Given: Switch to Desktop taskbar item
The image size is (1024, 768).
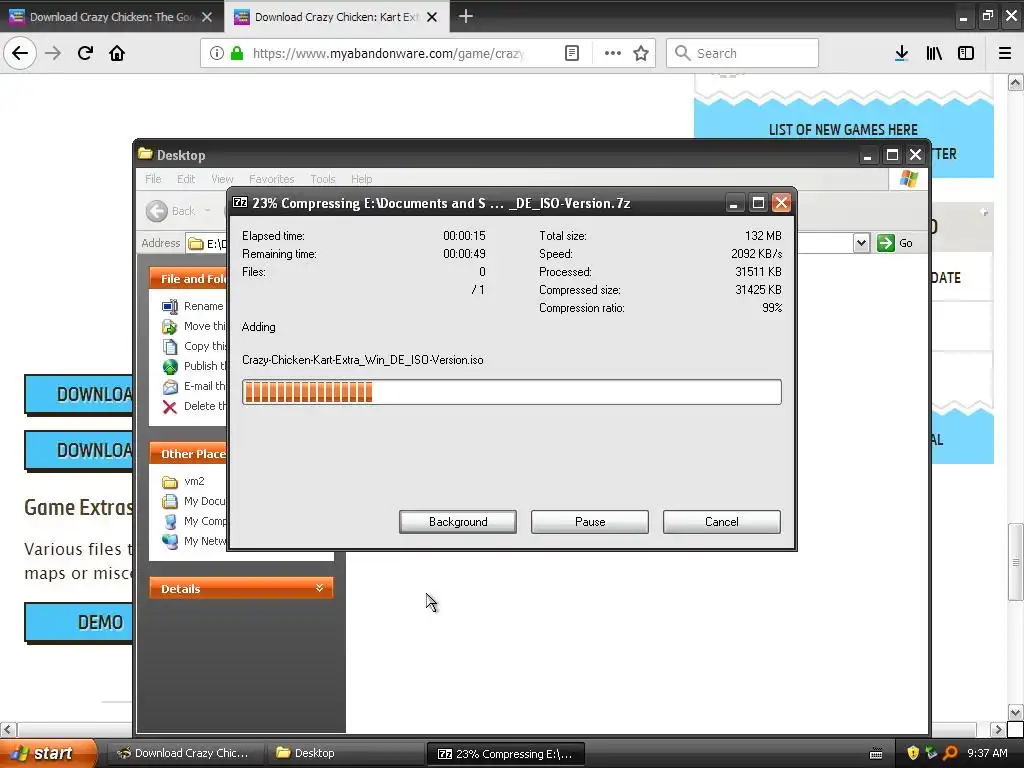Looking at the screenshot, I should [345, 753].
